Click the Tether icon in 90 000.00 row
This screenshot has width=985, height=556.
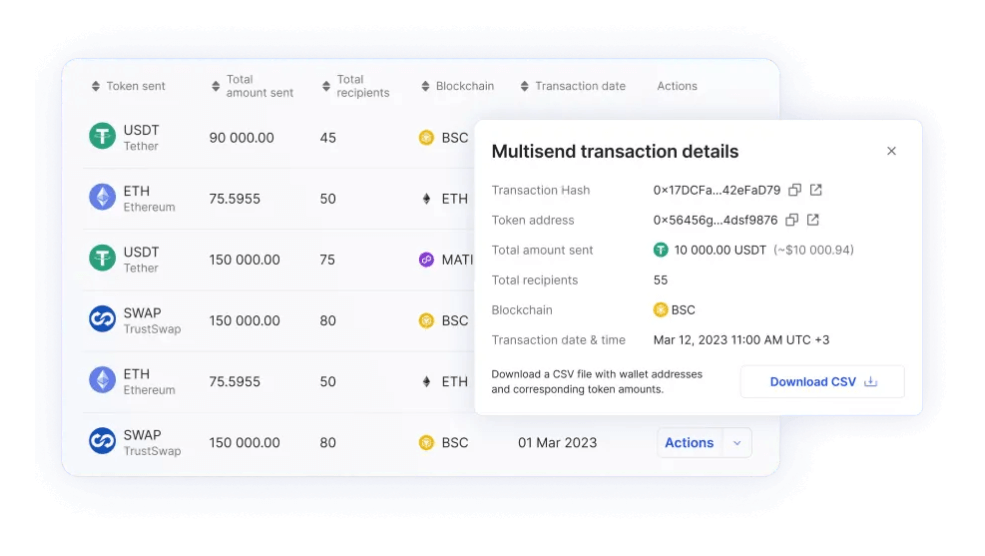[x=102, y=136]
